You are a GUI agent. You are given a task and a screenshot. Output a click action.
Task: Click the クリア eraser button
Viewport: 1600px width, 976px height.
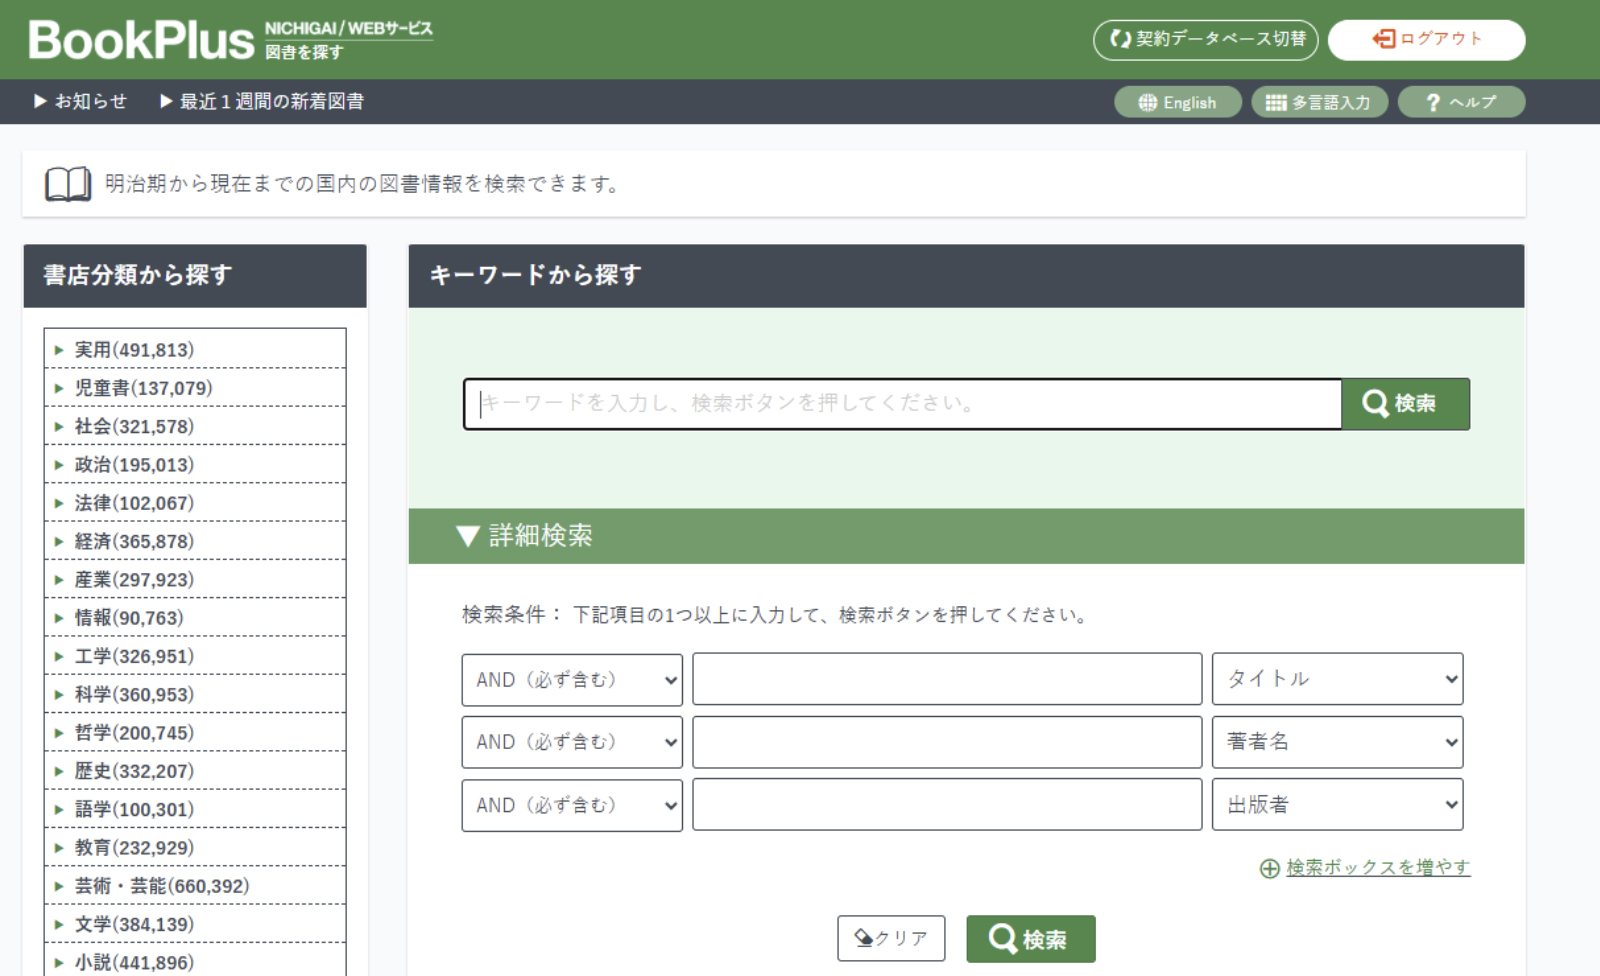890,938
